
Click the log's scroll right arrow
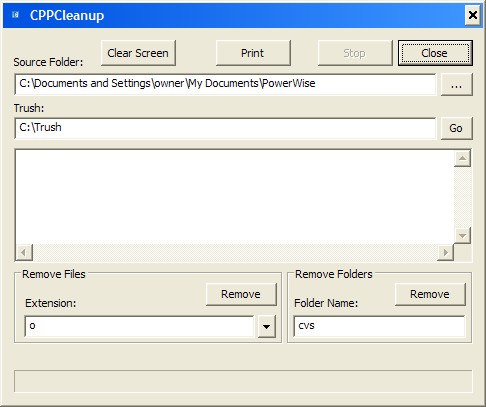[x=445, y=252]
